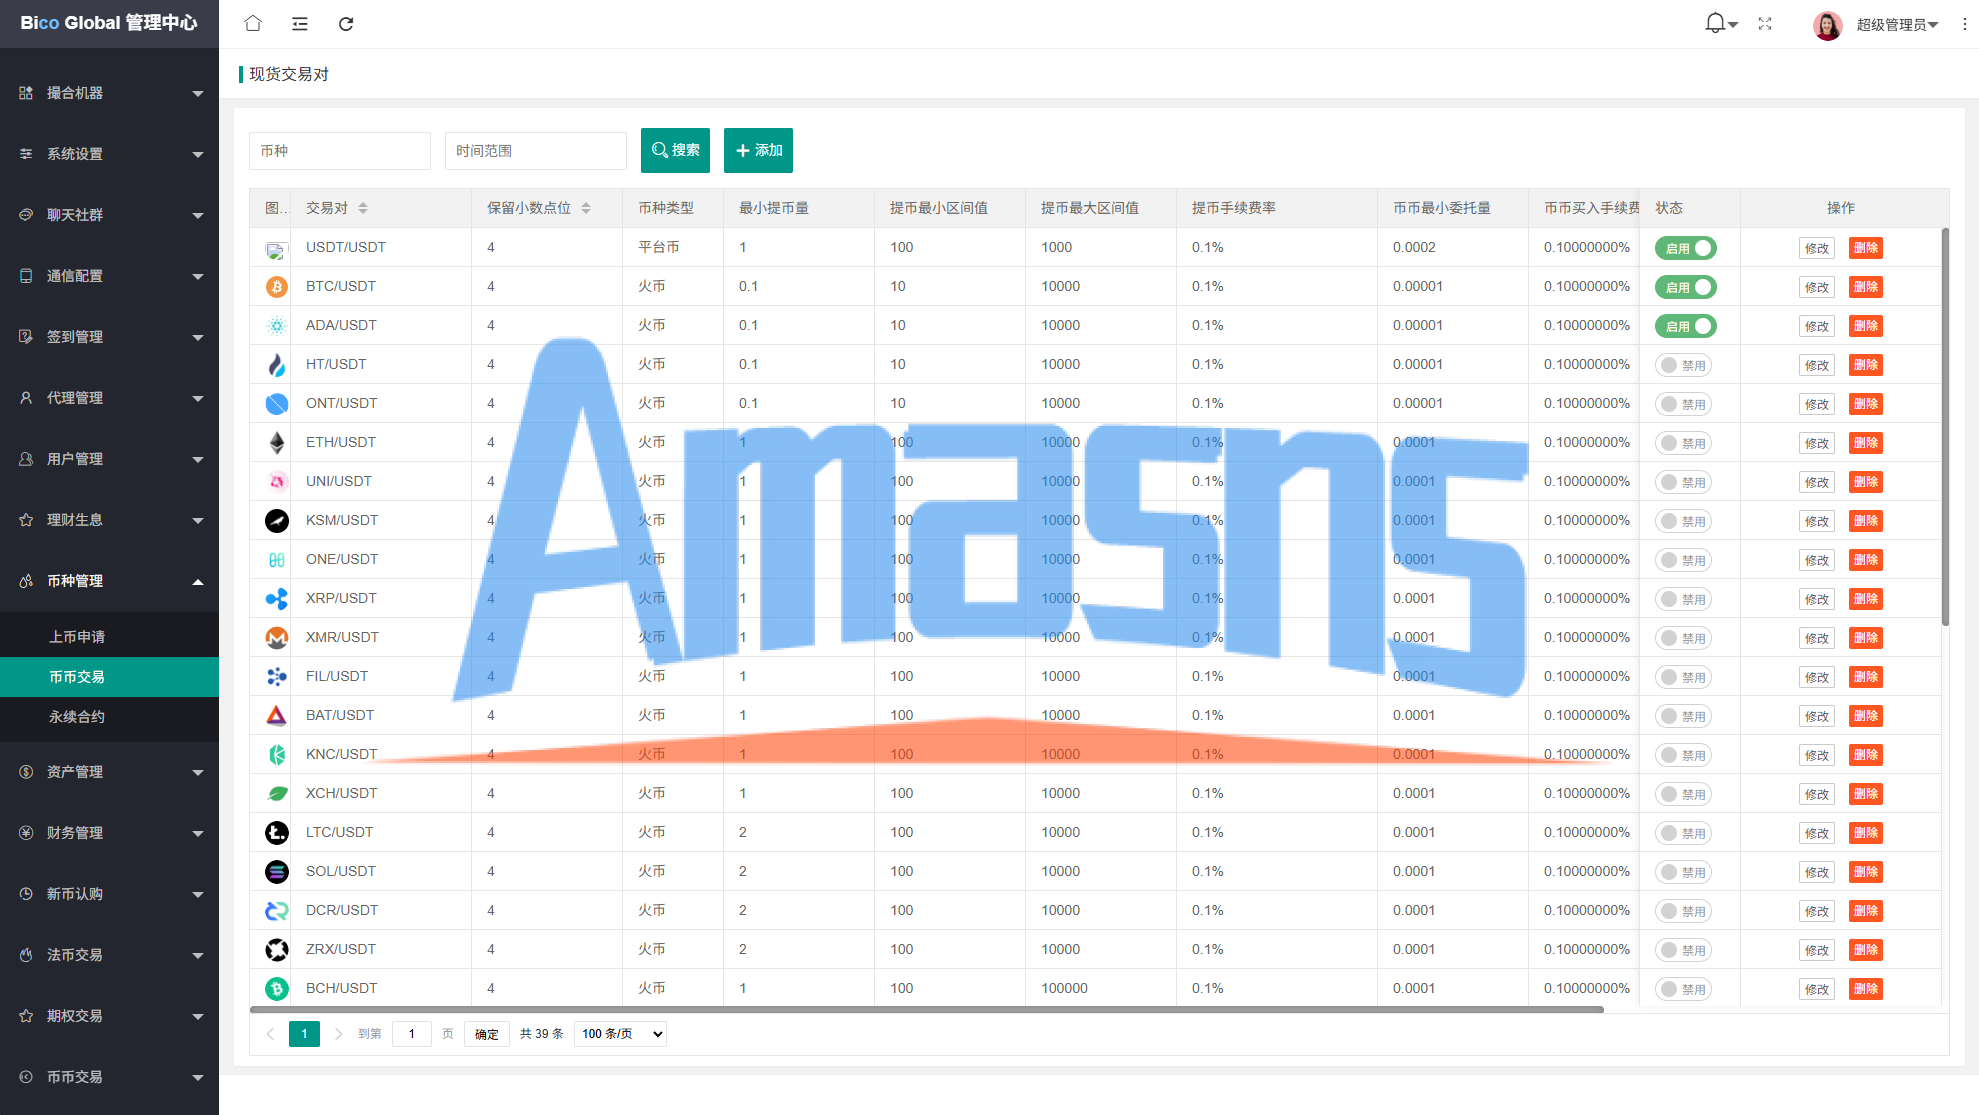Disable the USDT/USDT 启用 status switch
The width and height of the screenshot is (1979, 1115).
coord(1685,248)
